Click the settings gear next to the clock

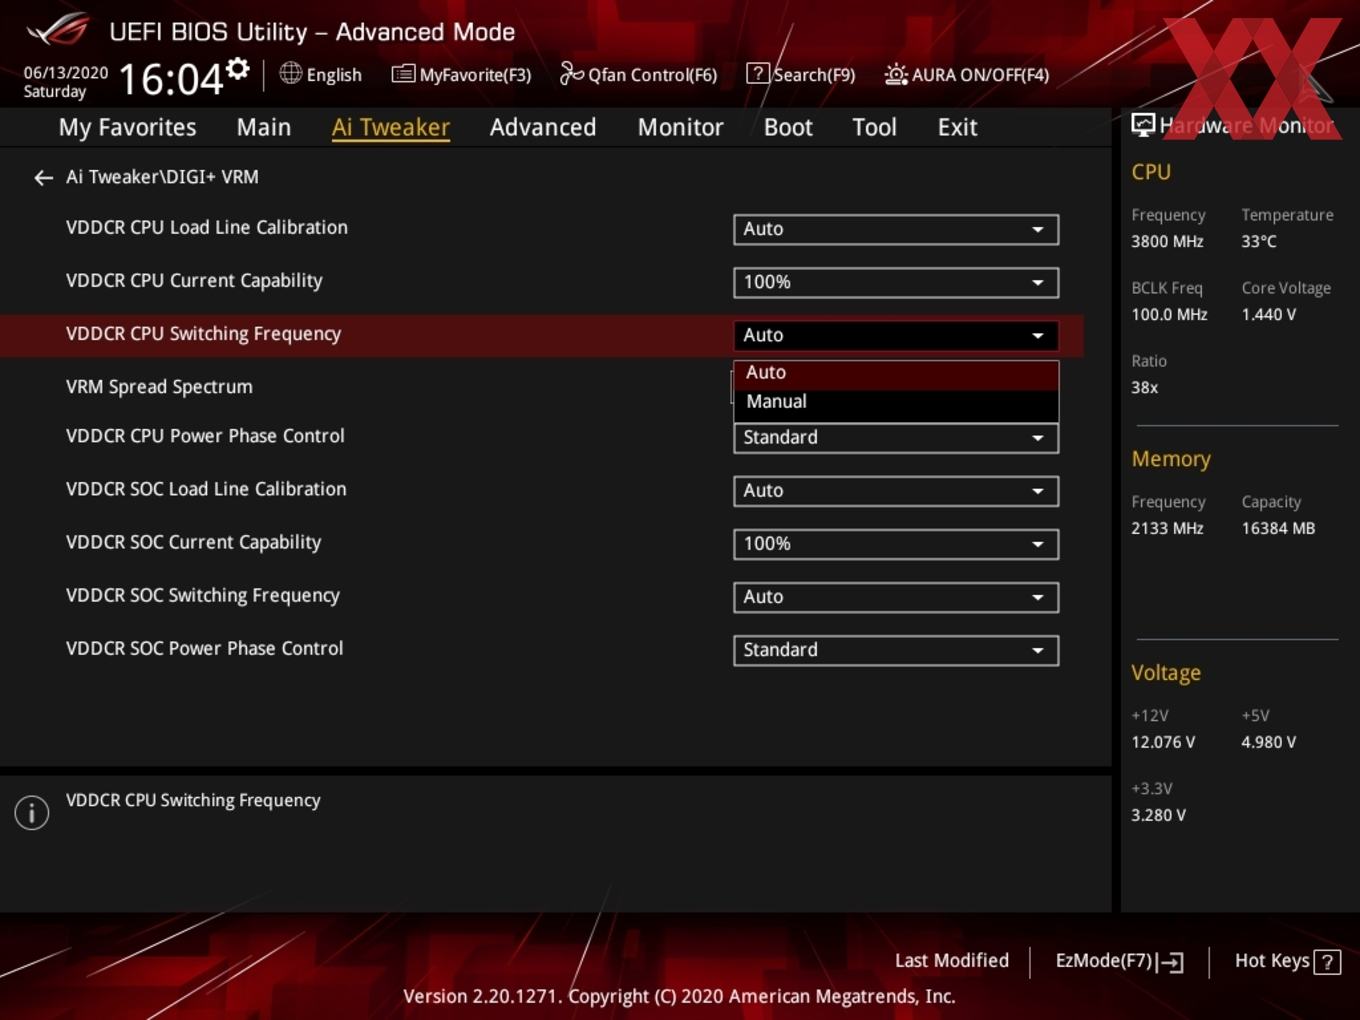[238, 68]
